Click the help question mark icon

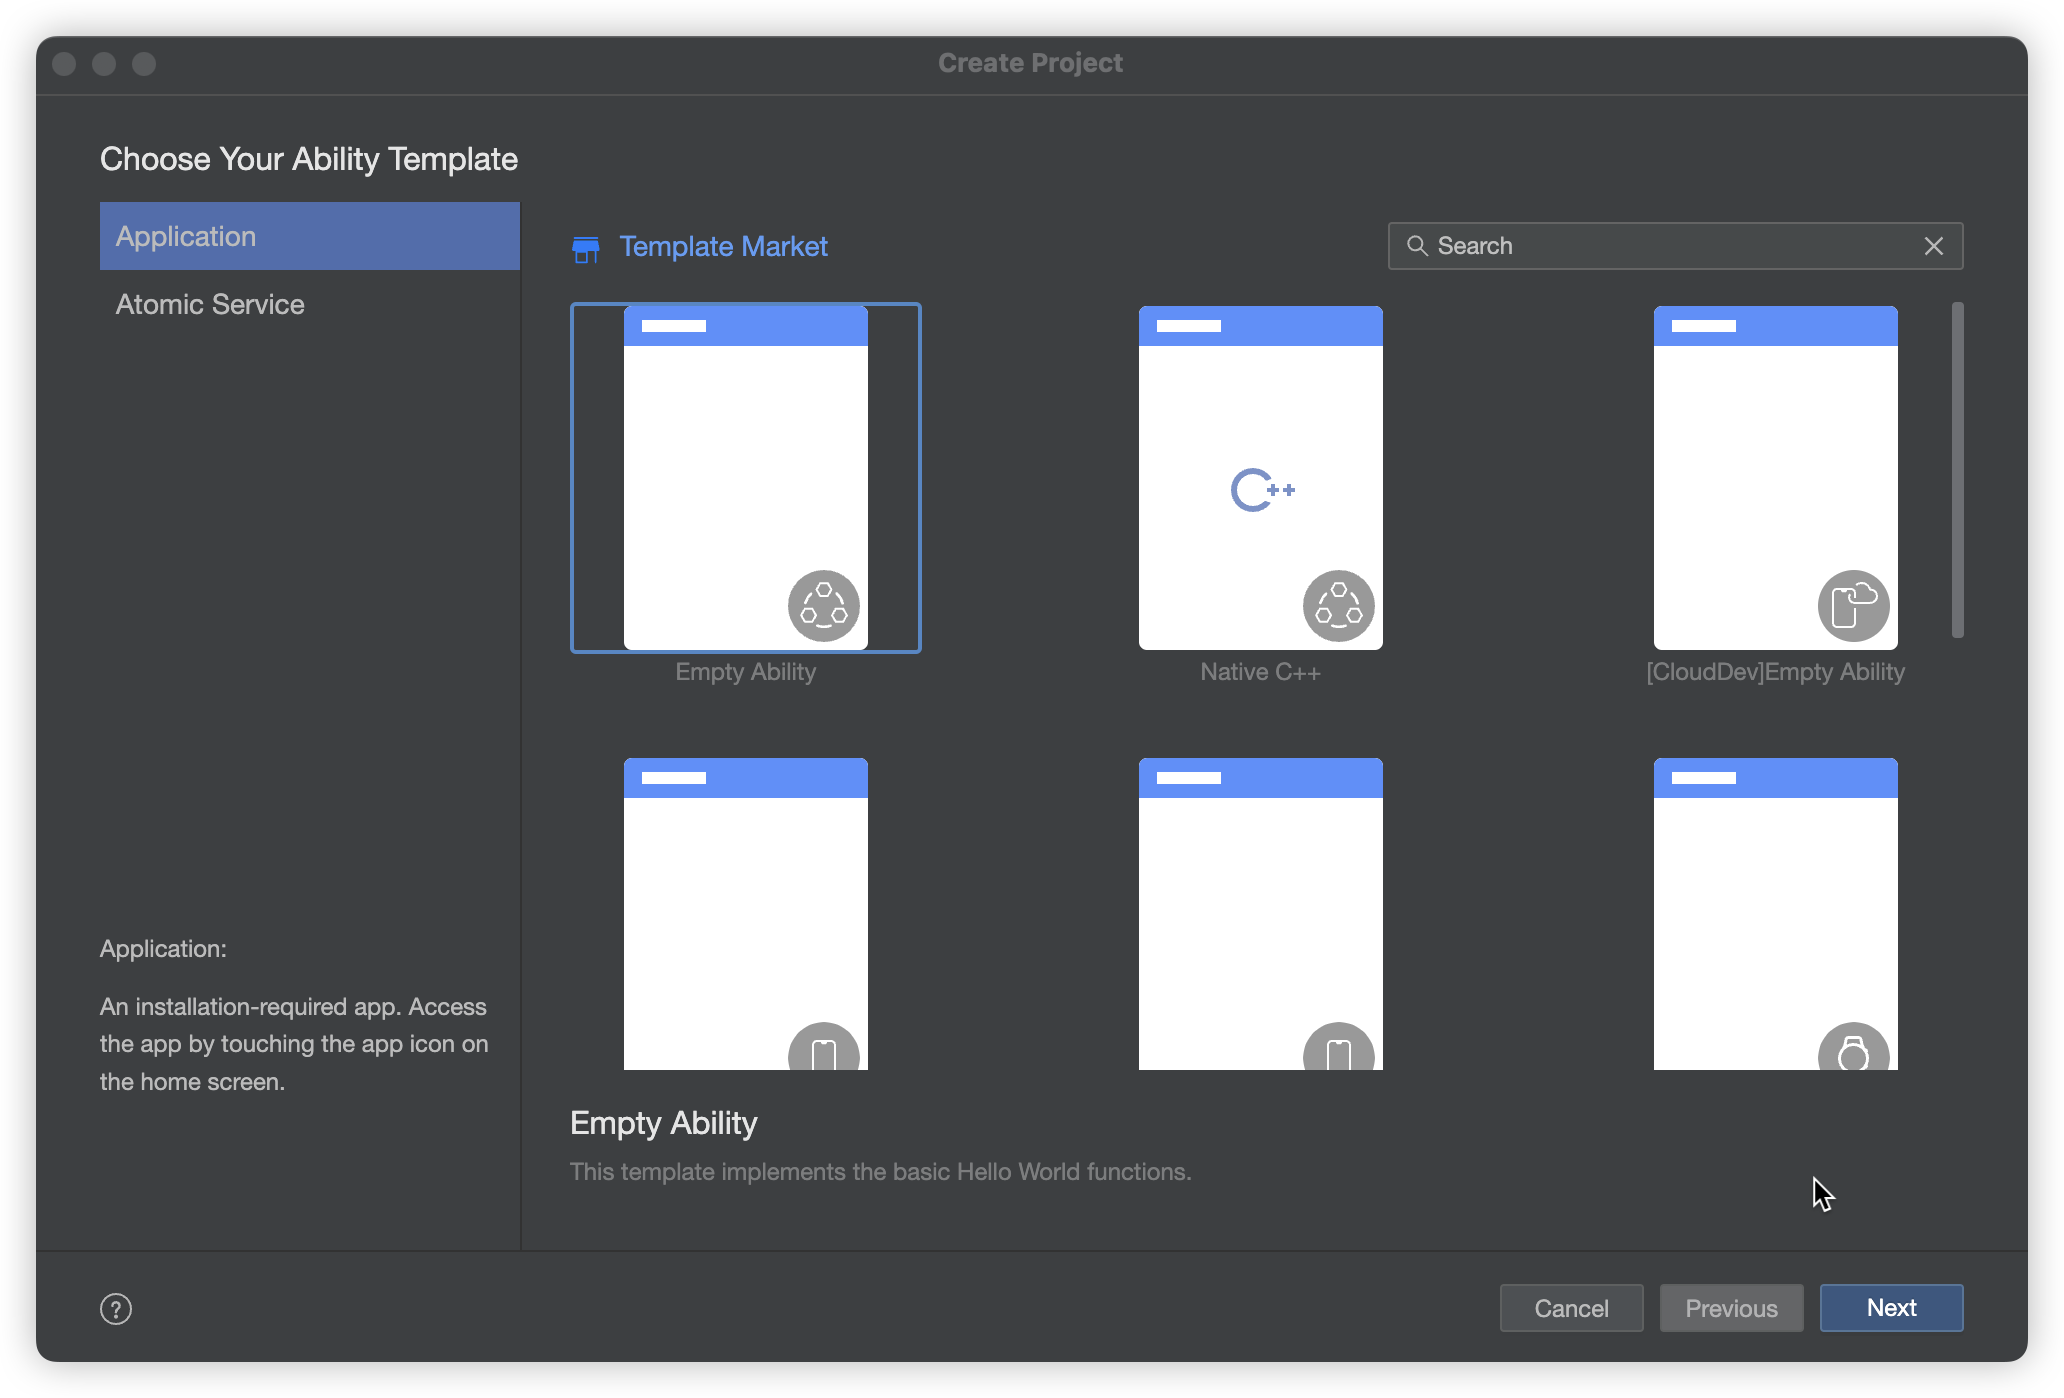pos(115,1308)
